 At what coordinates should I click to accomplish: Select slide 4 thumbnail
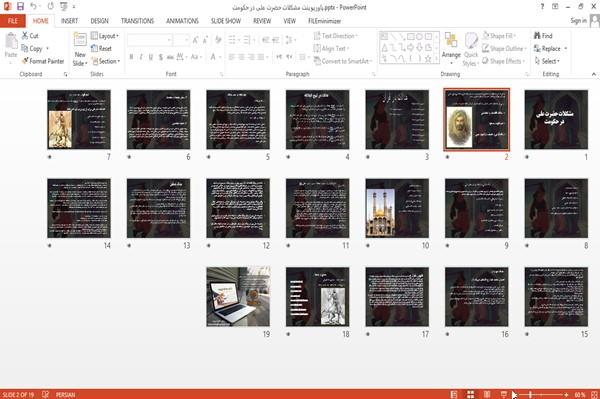point(318,119)
